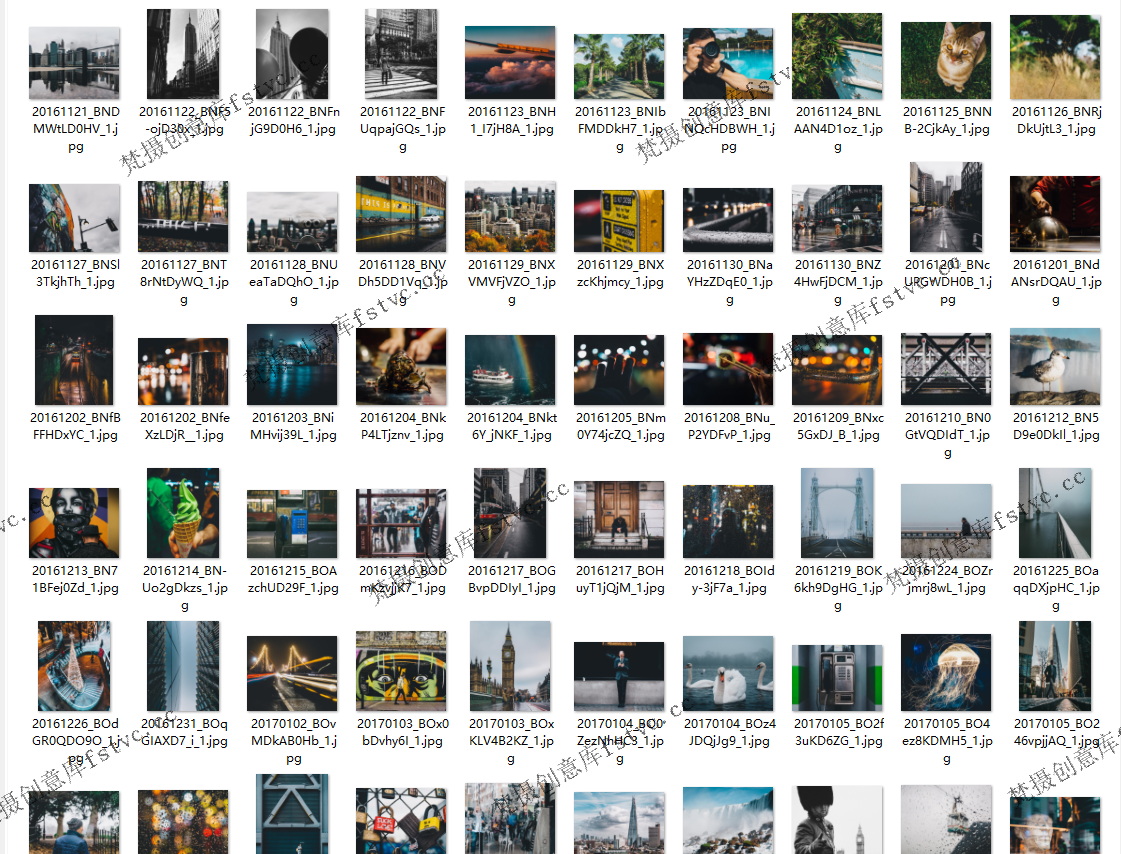Select jellyfish photo 20170105_BO4ez8KDMH5_1.jpg
This screenshot has width=1121, height=854.
click(946, 672)
